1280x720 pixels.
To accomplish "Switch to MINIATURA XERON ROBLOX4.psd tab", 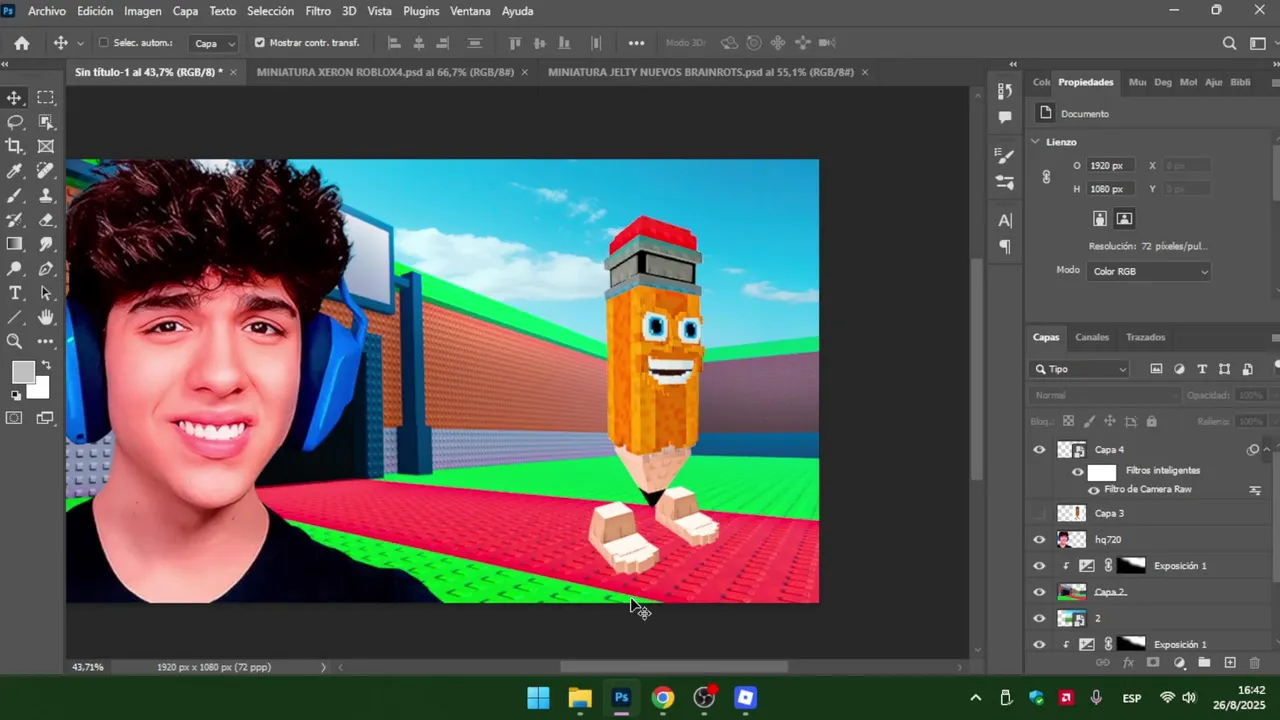I will [385, 72].
